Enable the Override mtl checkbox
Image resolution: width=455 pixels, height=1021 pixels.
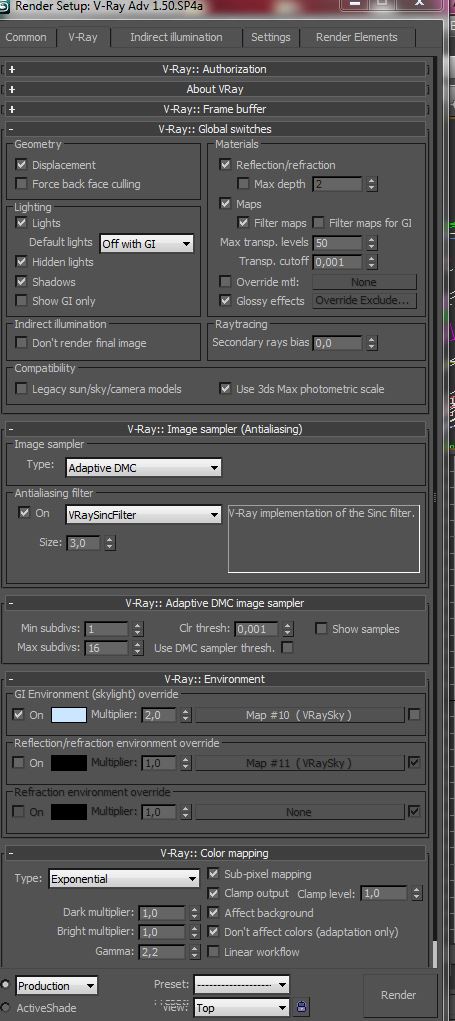click(x=225, y=282)
